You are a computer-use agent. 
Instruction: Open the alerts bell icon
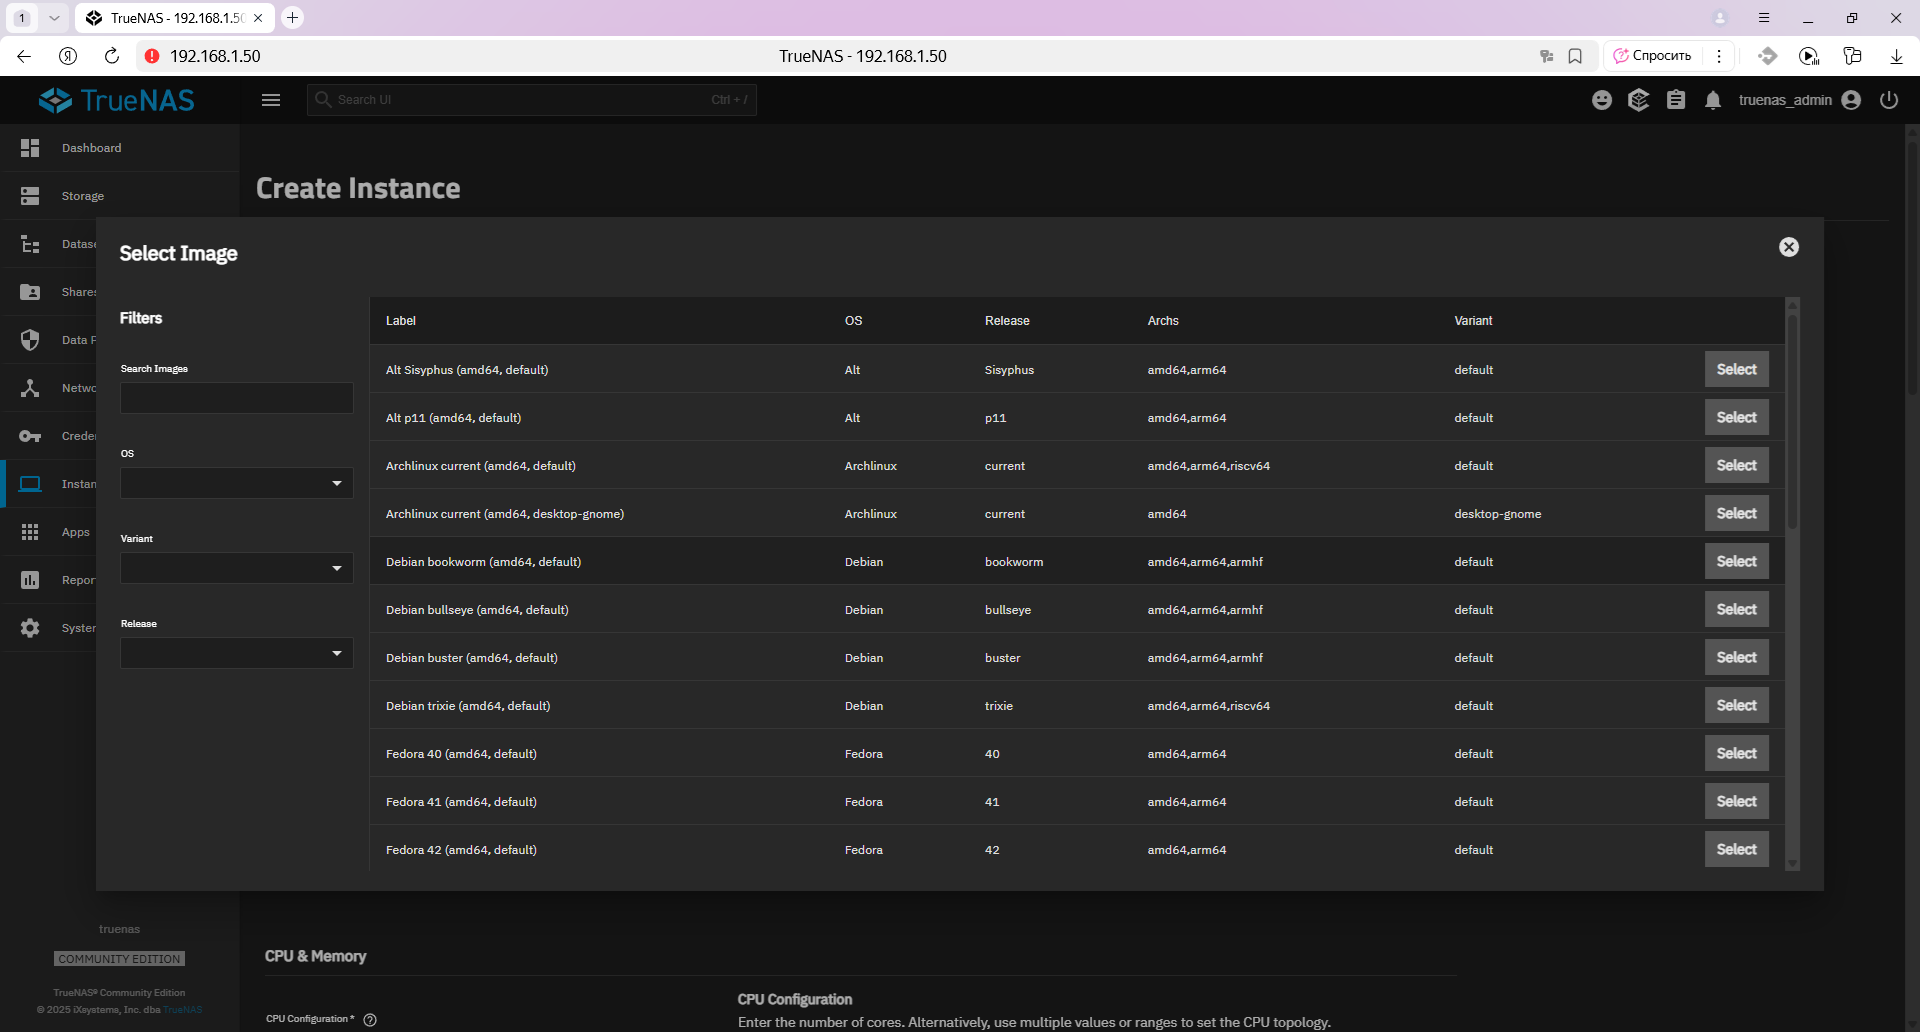coord(1713,100)
